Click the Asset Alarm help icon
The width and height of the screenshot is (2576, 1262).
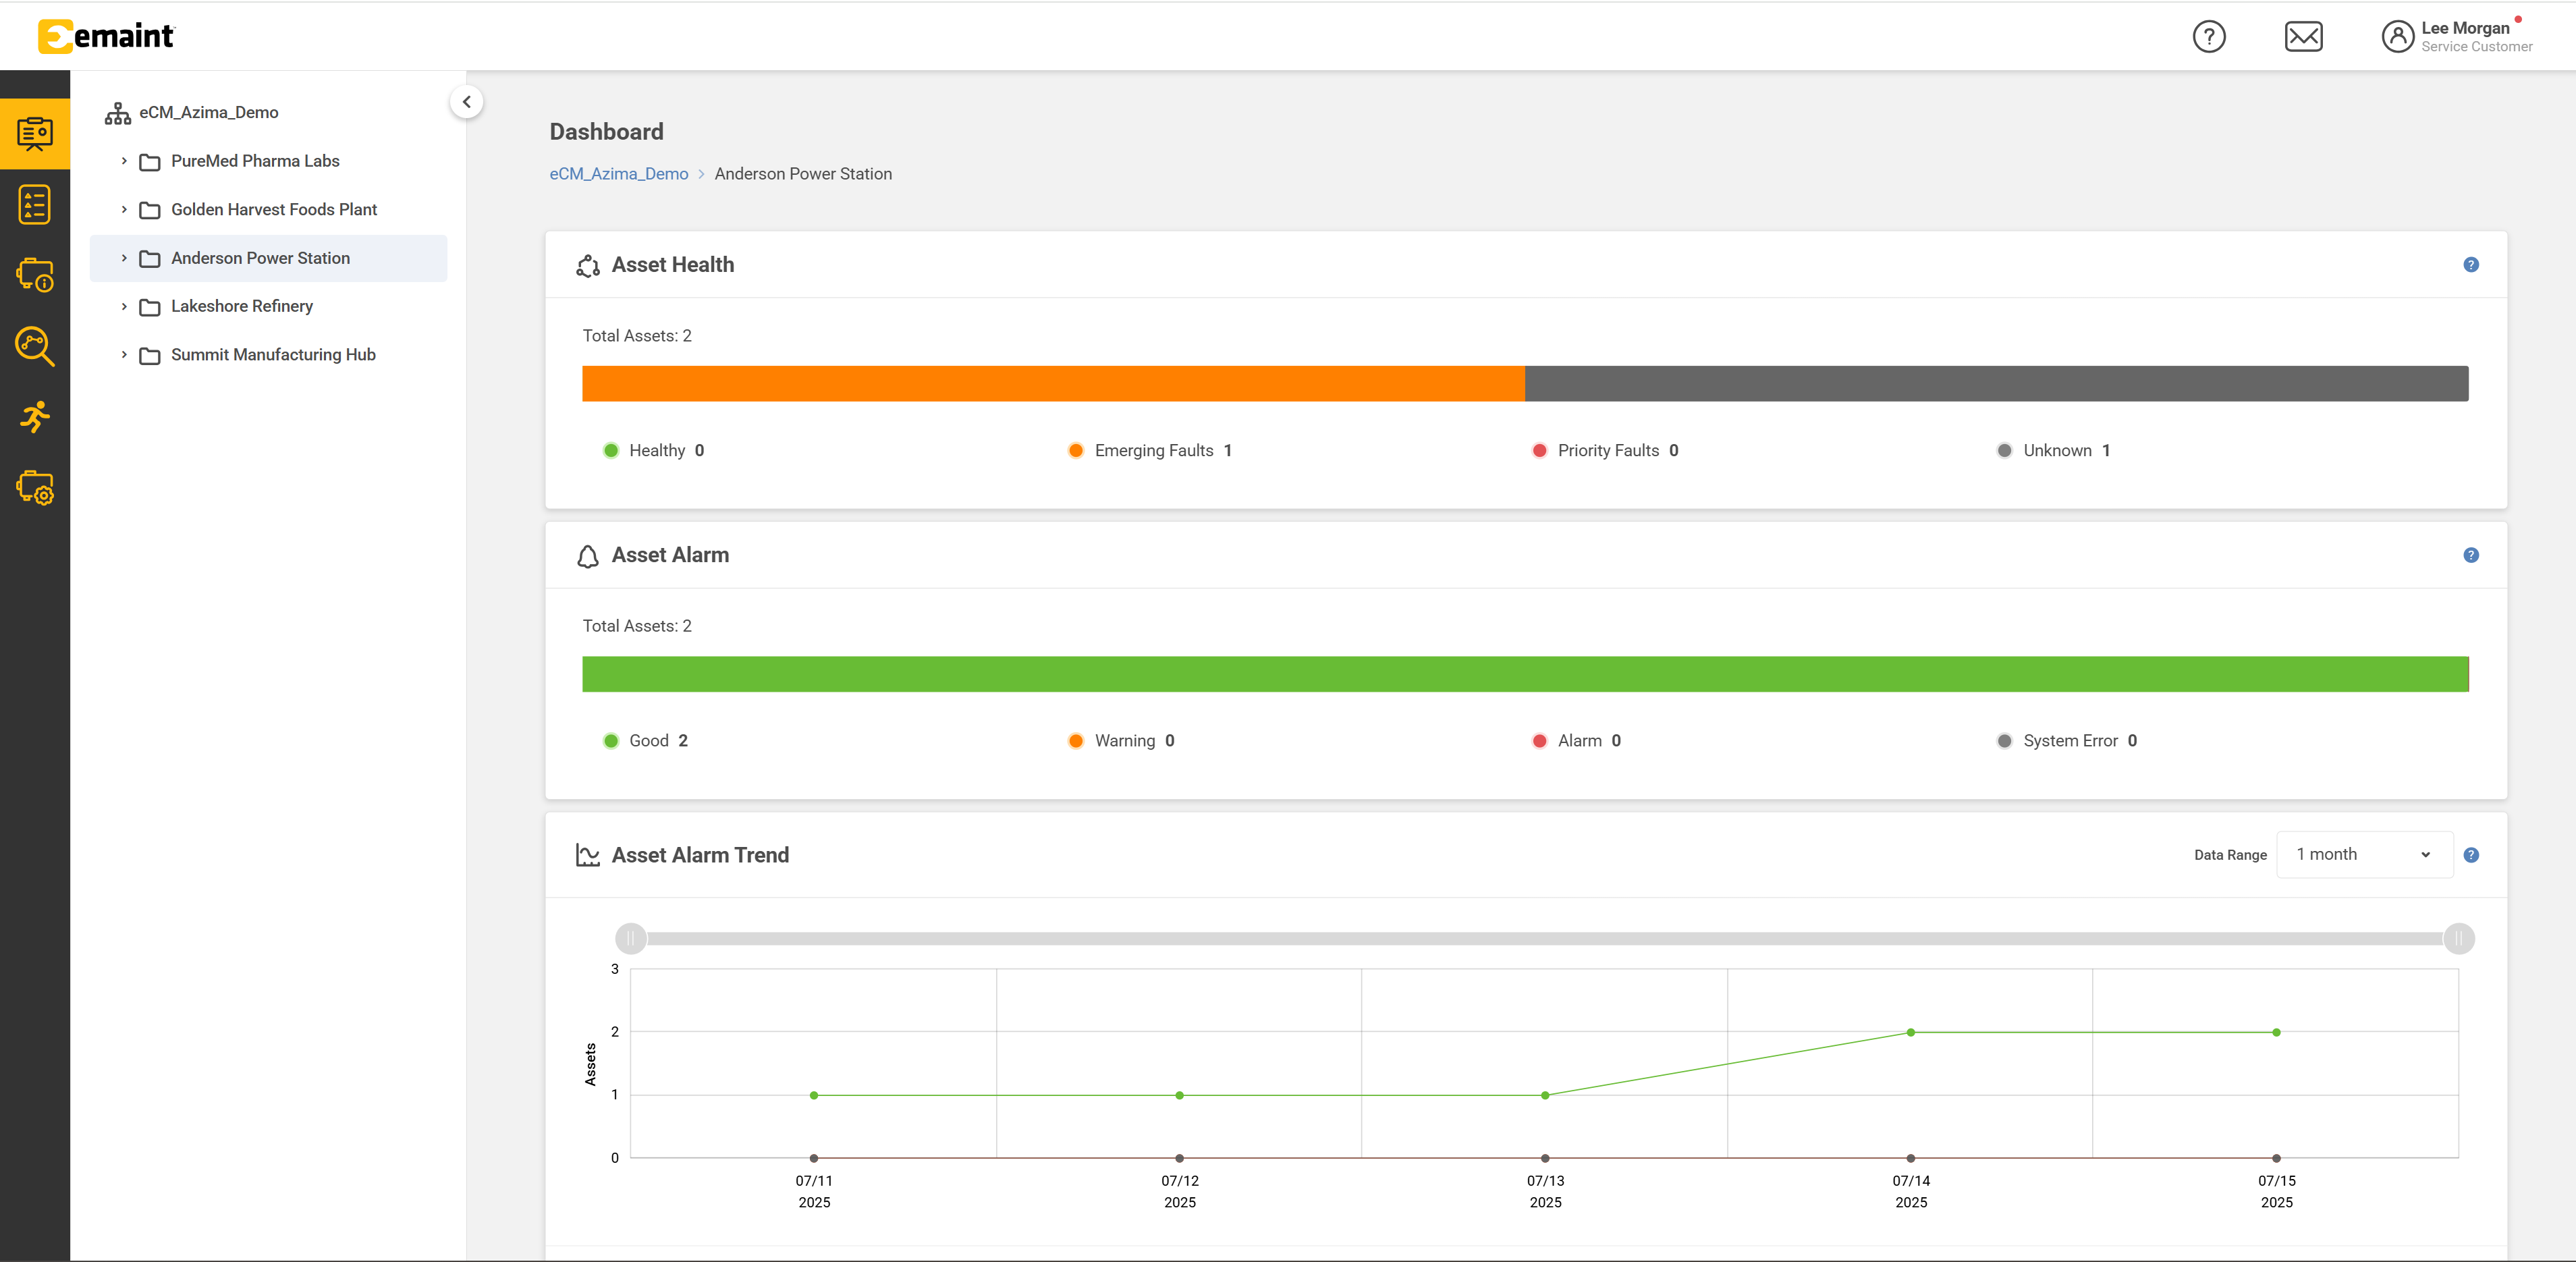click(2470, 555)
